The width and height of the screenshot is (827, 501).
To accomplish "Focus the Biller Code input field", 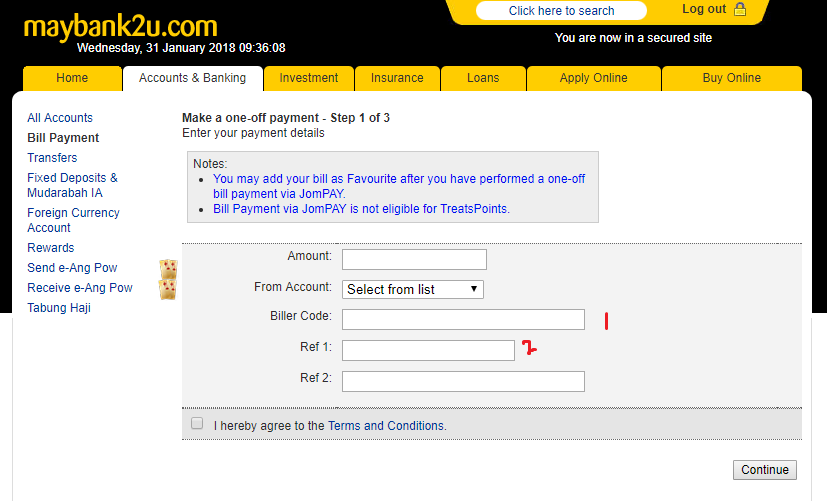I will (x=463, y=320).
